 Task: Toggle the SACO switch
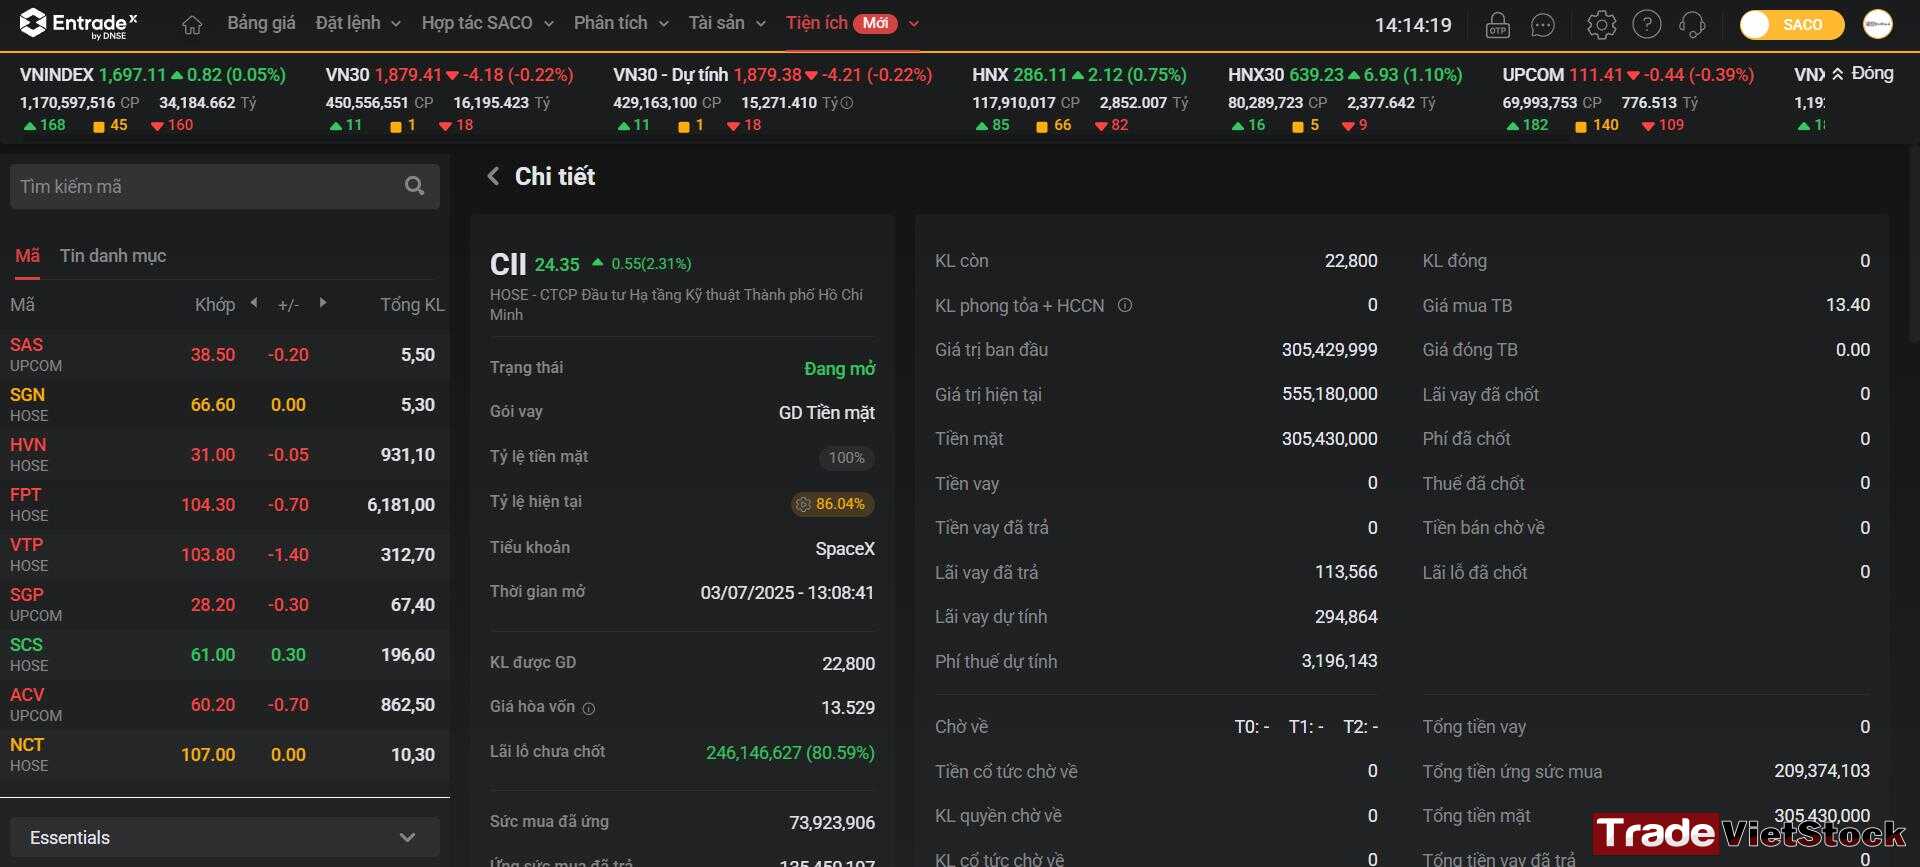[1792, 24]
